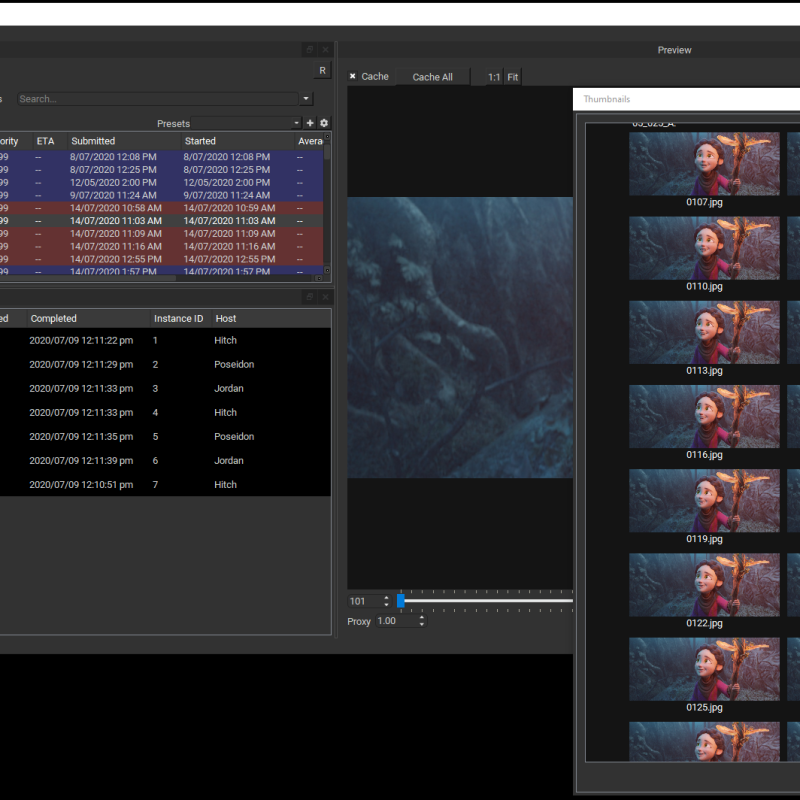Click the Proxy value field showing 1.00
This screenshot has height=800, width=800.
(396, 621)
